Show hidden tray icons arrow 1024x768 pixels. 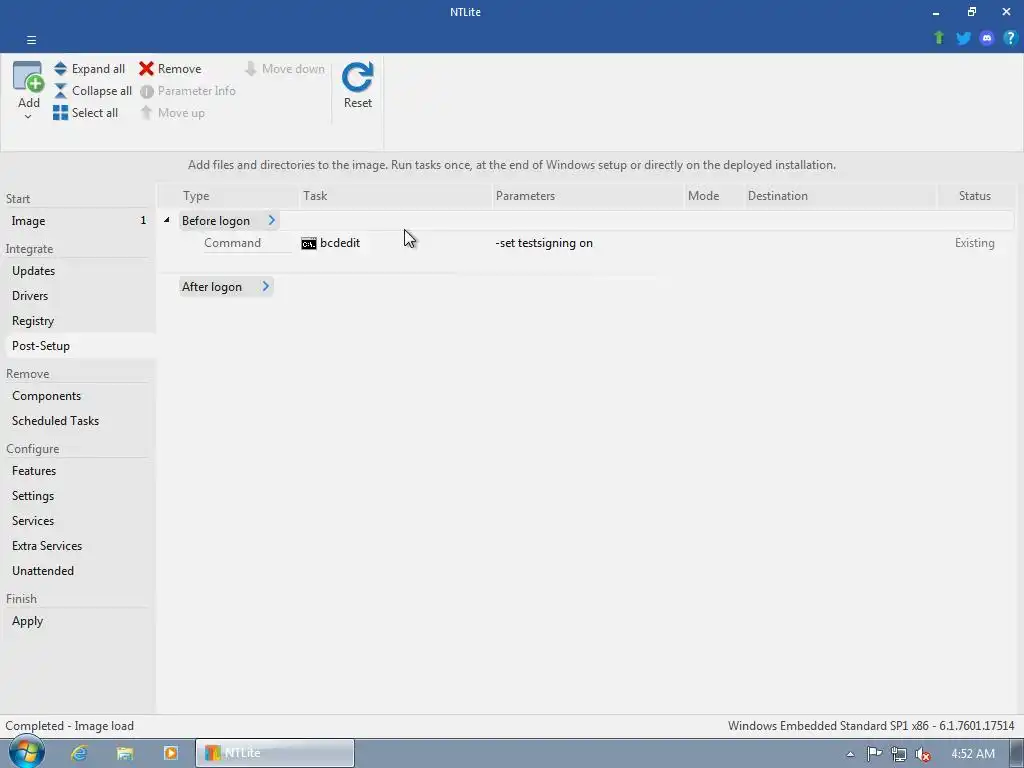pyautogui.click(x=850, y=754)
